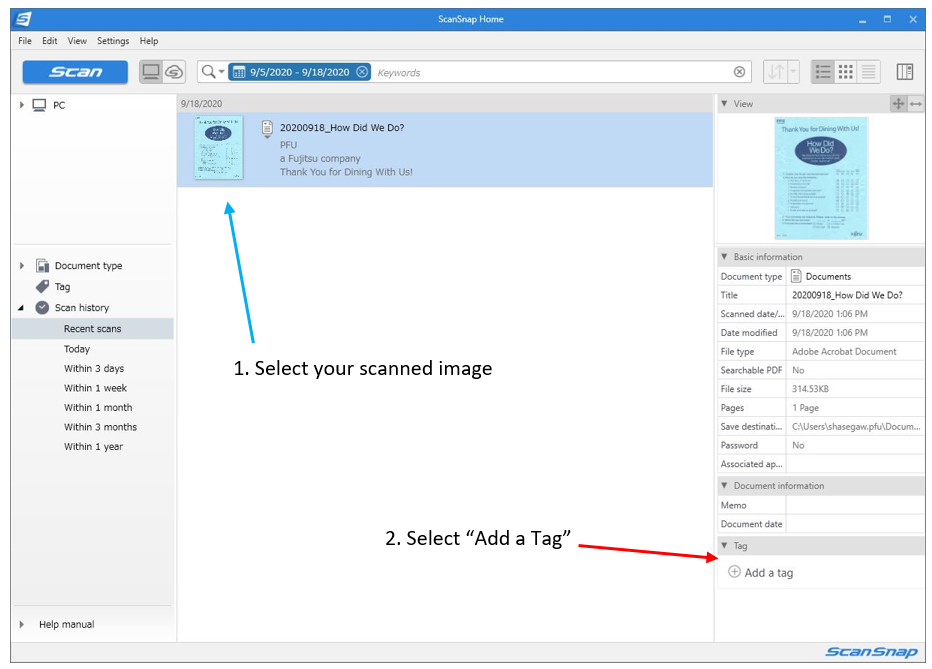Click the blue Scan button
The height and width of the screenshot is (669, 932).
tap(75, 72)
